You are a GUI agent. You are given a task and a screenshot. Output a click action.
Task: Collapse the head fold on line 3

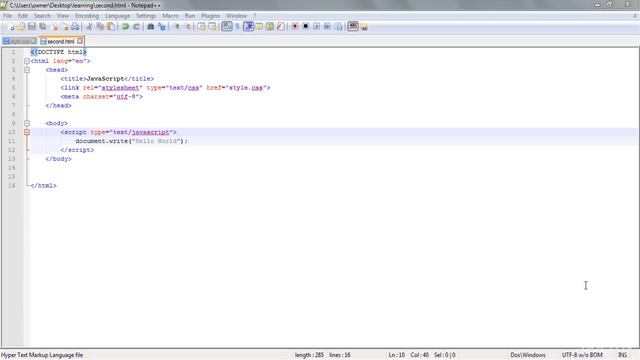point(27,70)
